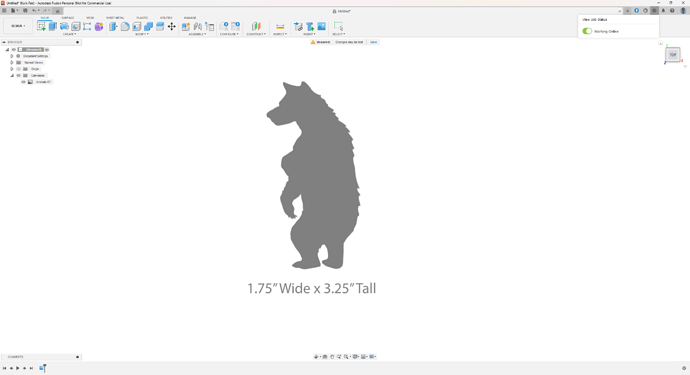
Task: Choose the Fillet tool in Modify
Action: click(x=125, y=27)
